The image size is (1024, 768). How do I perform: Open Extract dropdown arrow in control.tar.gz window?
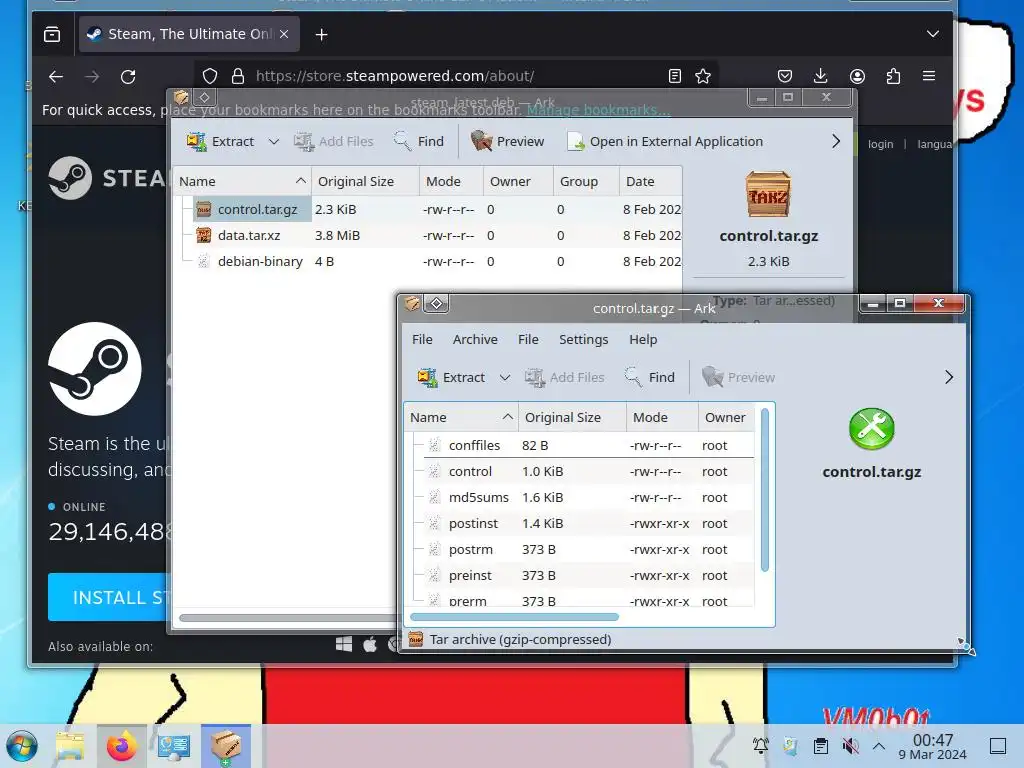tap(505, 377)
